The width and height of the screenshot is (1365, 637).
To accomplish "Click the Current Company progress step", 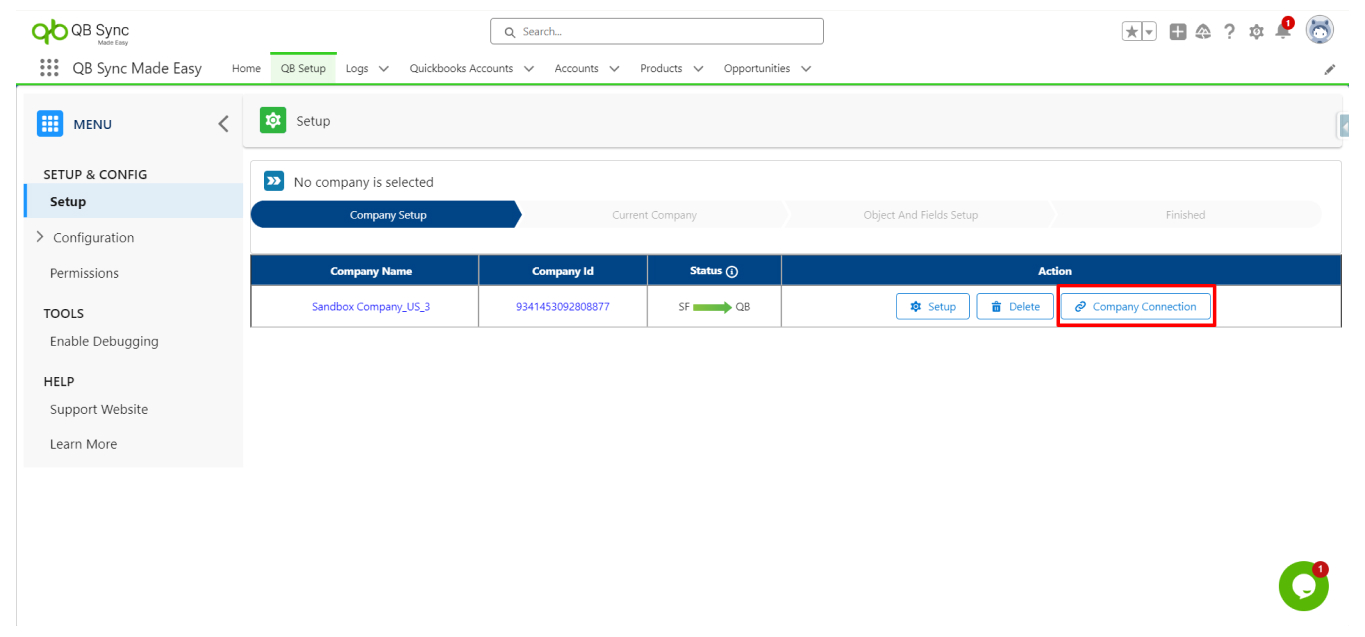I will point(654,215).
